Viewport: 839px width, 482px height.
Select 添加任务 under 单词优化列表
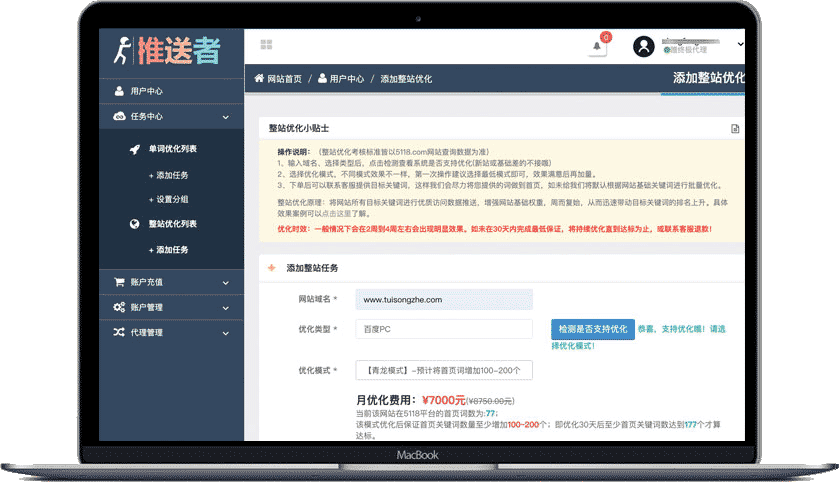pyautogui.click(x=169, y=175)
